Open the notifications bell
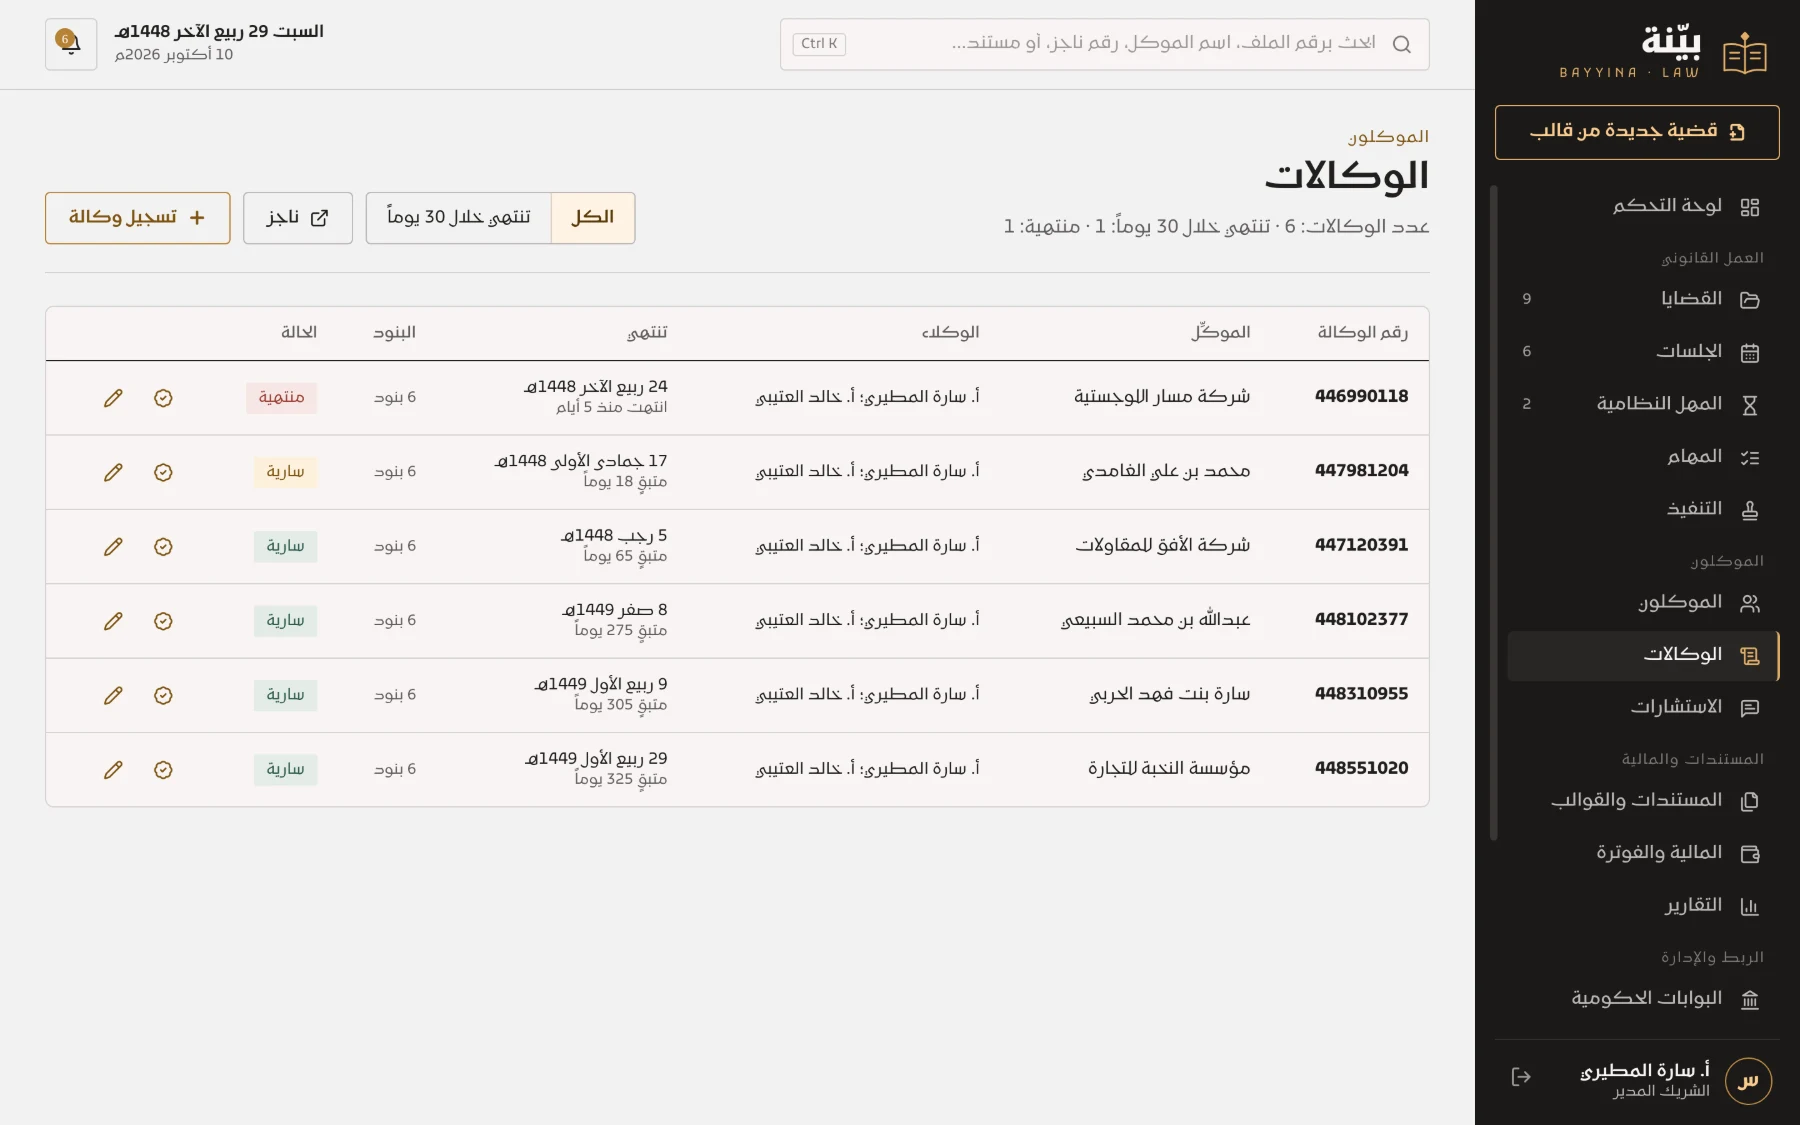 click(x=71, y=44)
